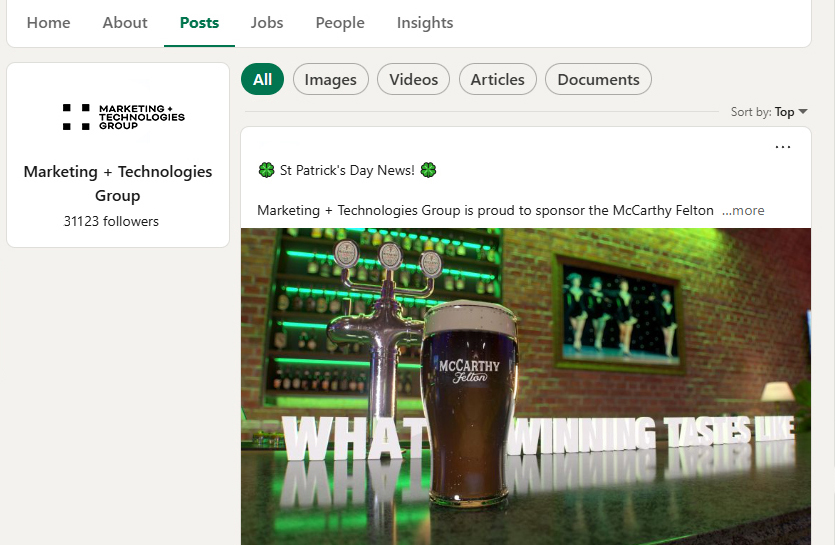The image size is (835, 545).
Task: Open the Sort by Top dropdown arrow
Action: (x=803, y=112)
